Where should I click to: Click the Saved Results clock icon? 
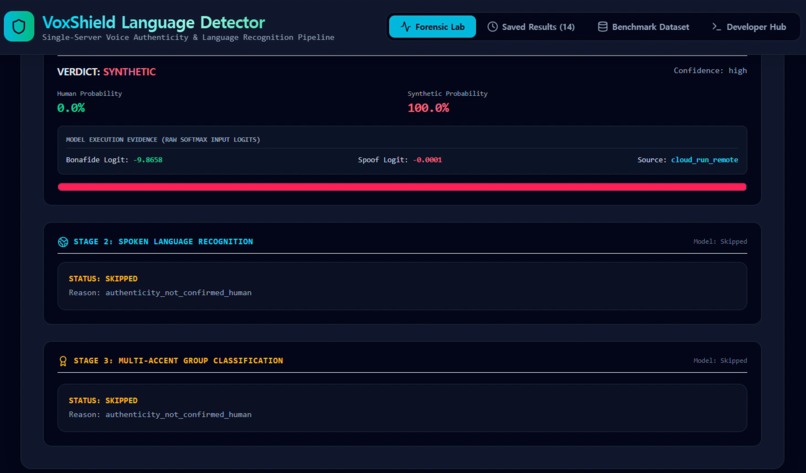point(492,27)
